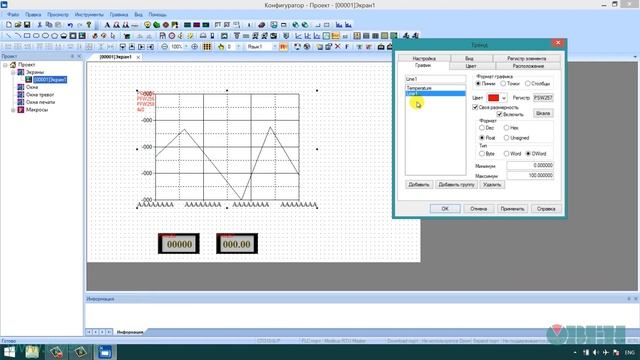This screenshot has height=360, width=640.
Task: Select the text tool letter A icon
Action: [x=107, y=25]
